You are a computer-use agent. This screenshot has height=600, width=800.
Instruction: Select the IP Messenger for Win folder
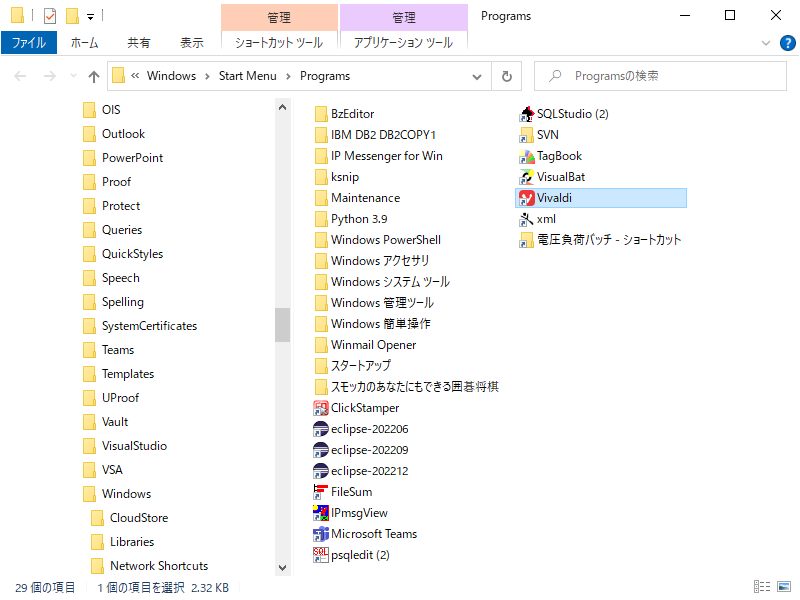point(379,156)
